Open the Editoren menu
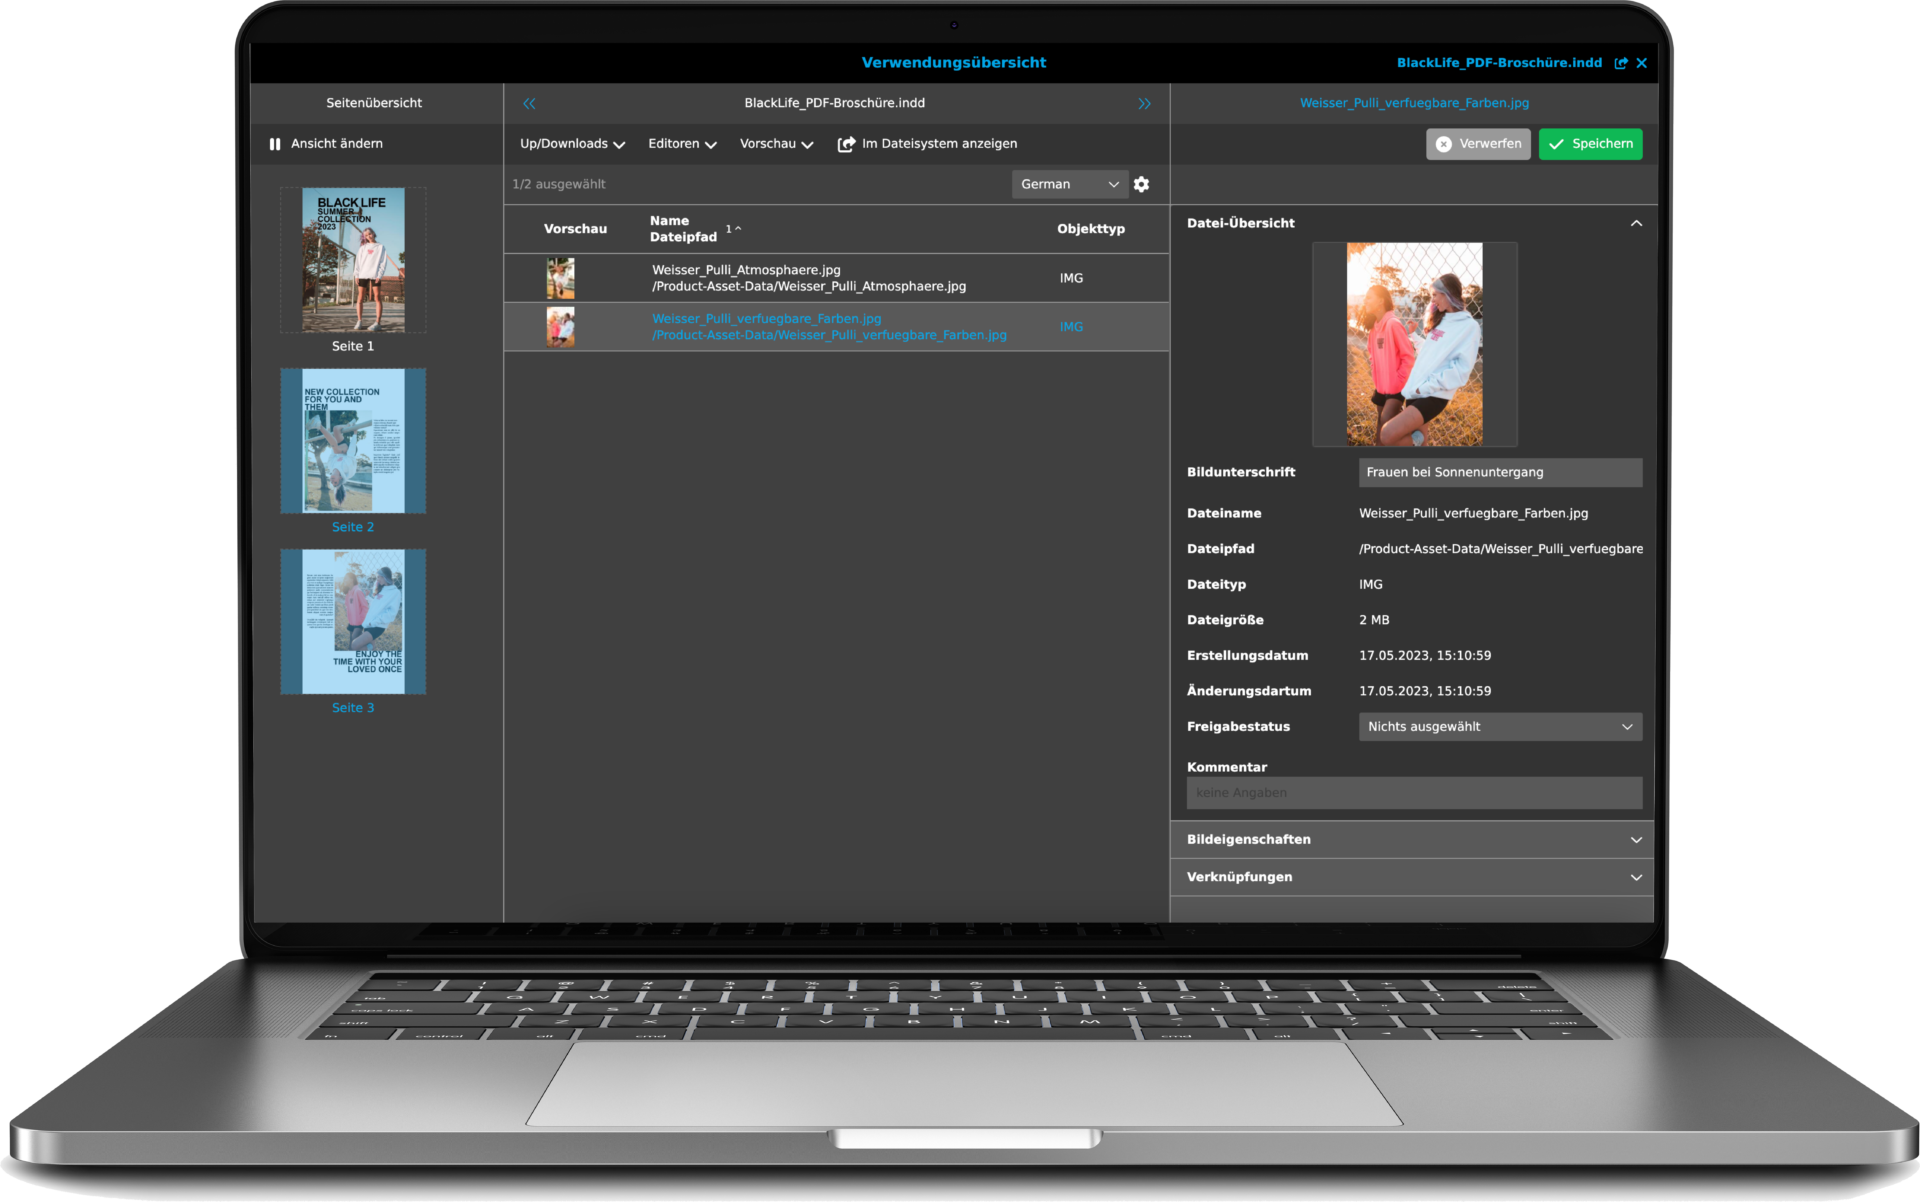The width and height of the screenshot is (1920, 1202). [x=682, y=144]
